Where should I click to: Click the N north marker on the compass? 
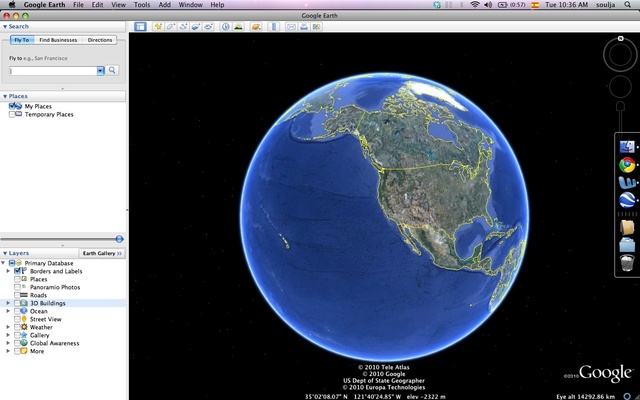(620, 38)
